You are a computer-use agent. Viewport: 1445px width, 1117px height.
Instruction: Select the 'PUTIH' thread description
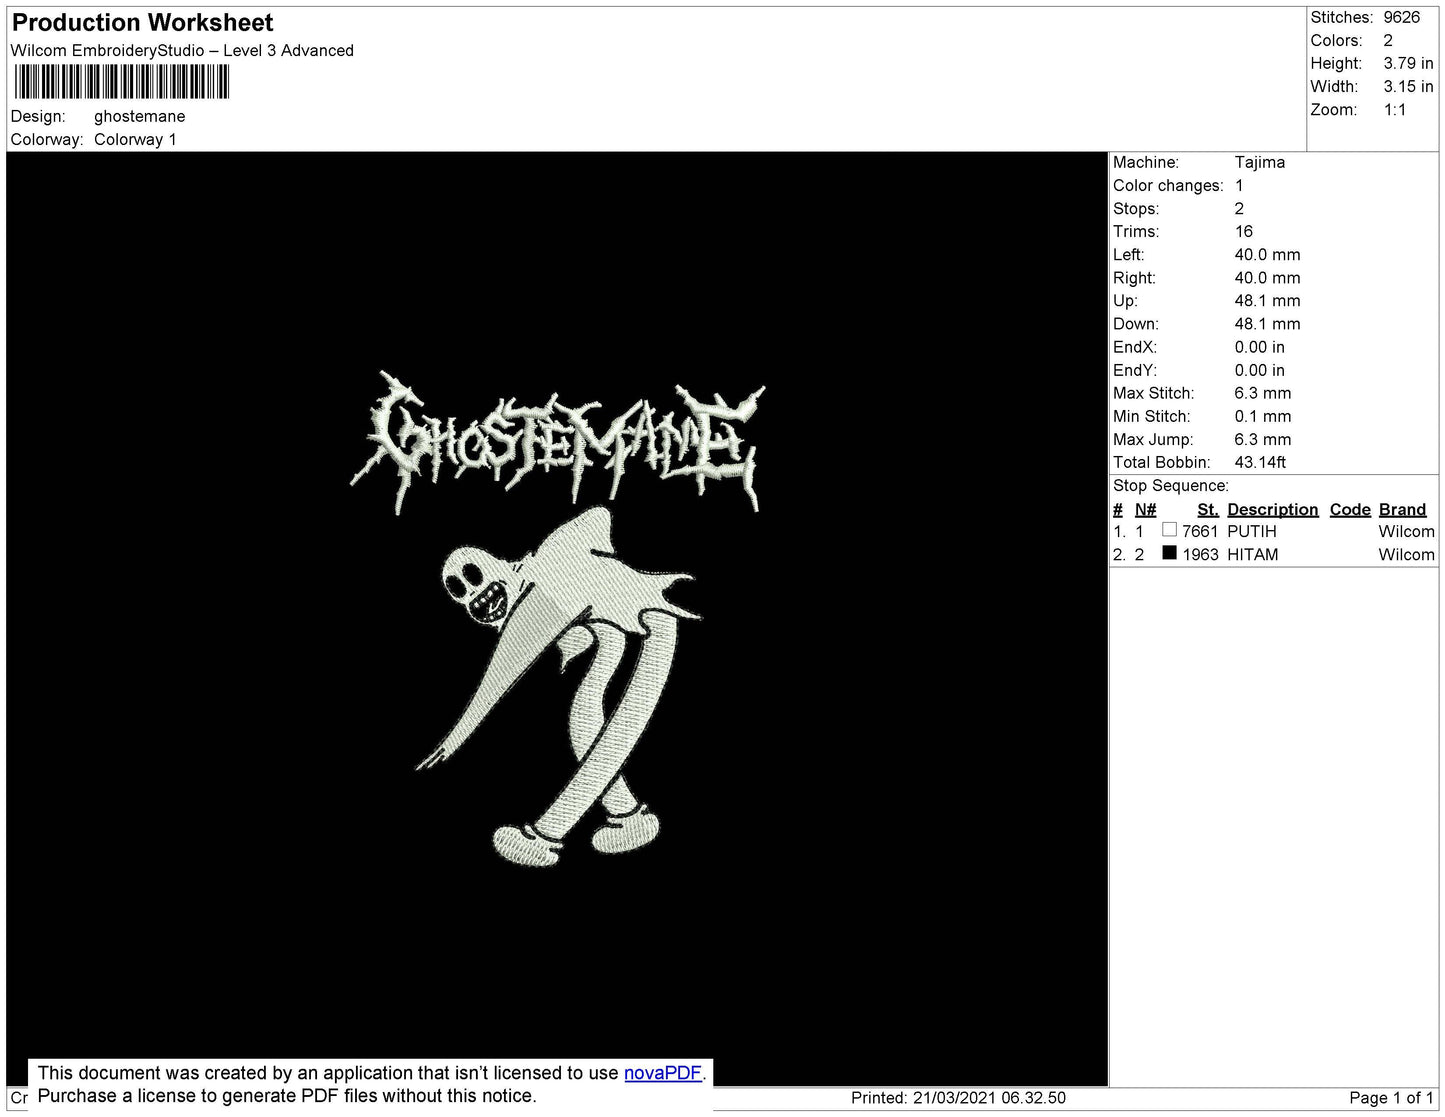[1252, 531]
